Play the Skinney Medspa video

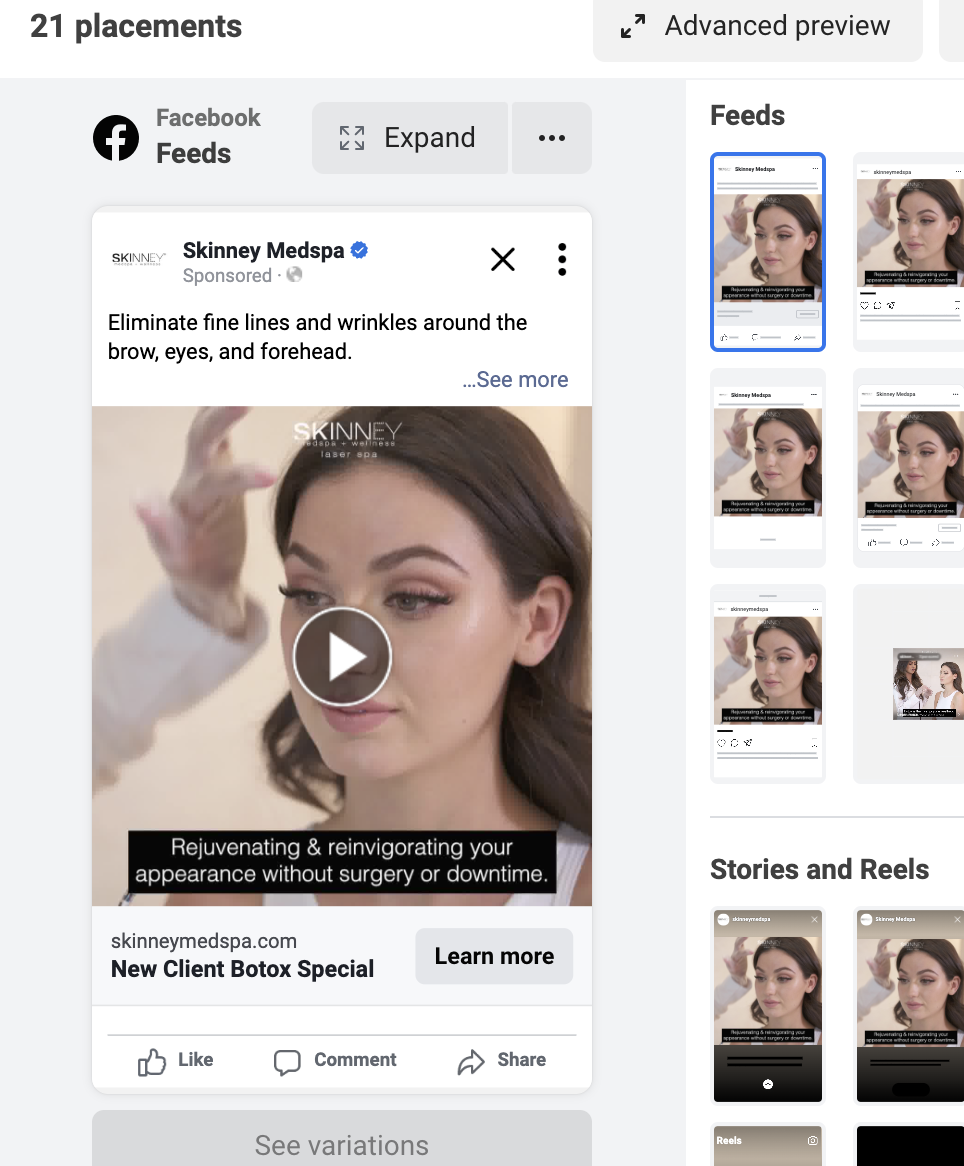click(342, 657)
